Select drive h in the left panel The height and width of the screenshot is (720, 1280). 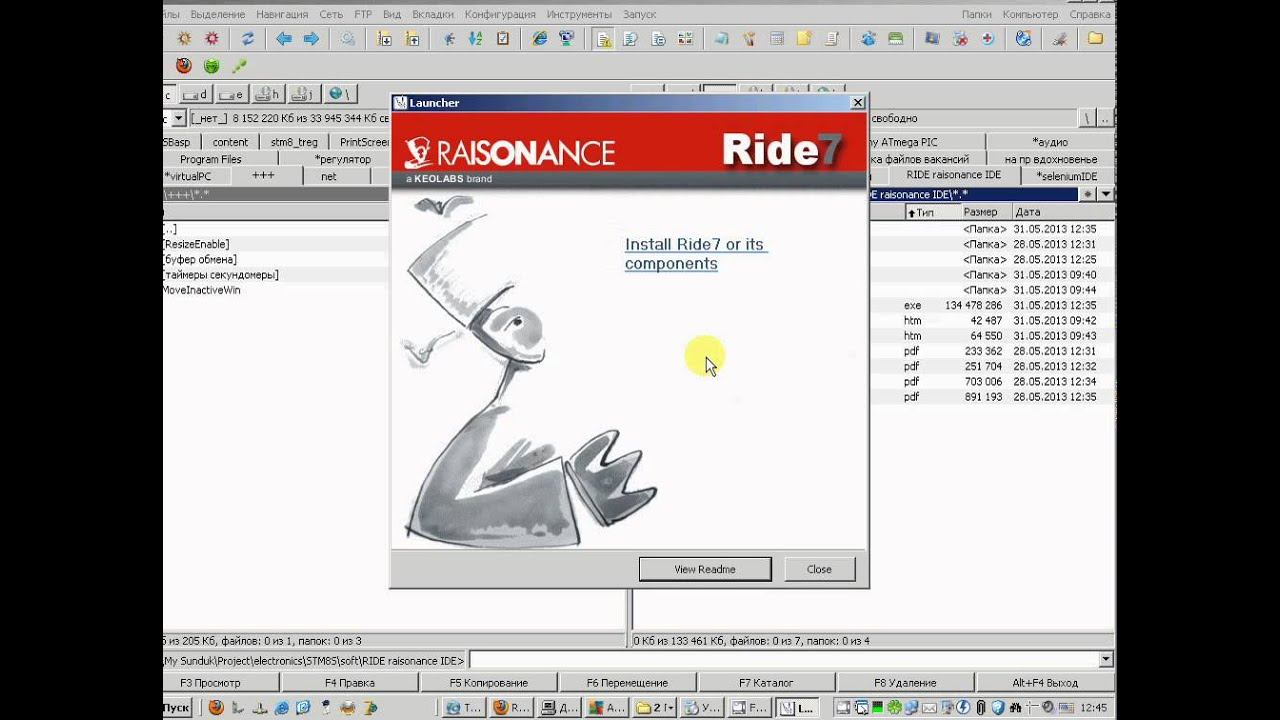tap(267, 94)
